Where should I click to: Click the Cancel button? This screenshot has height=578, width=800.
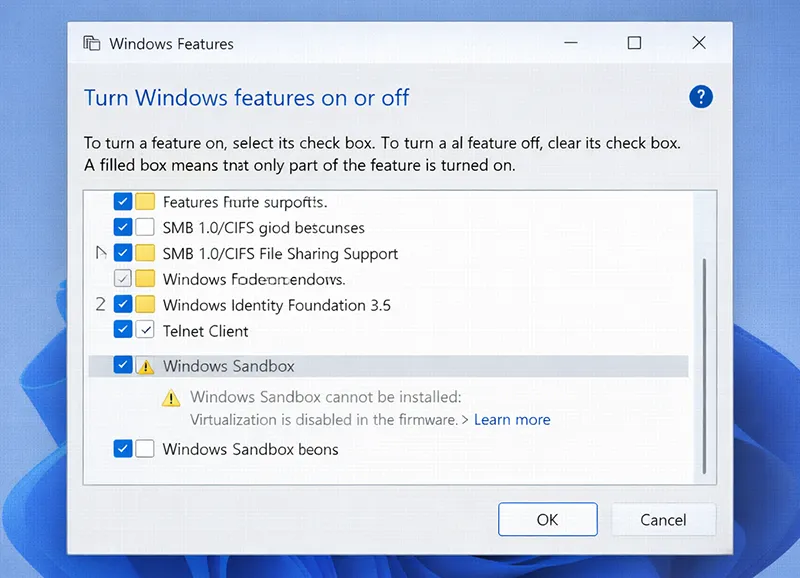[662, 519]
